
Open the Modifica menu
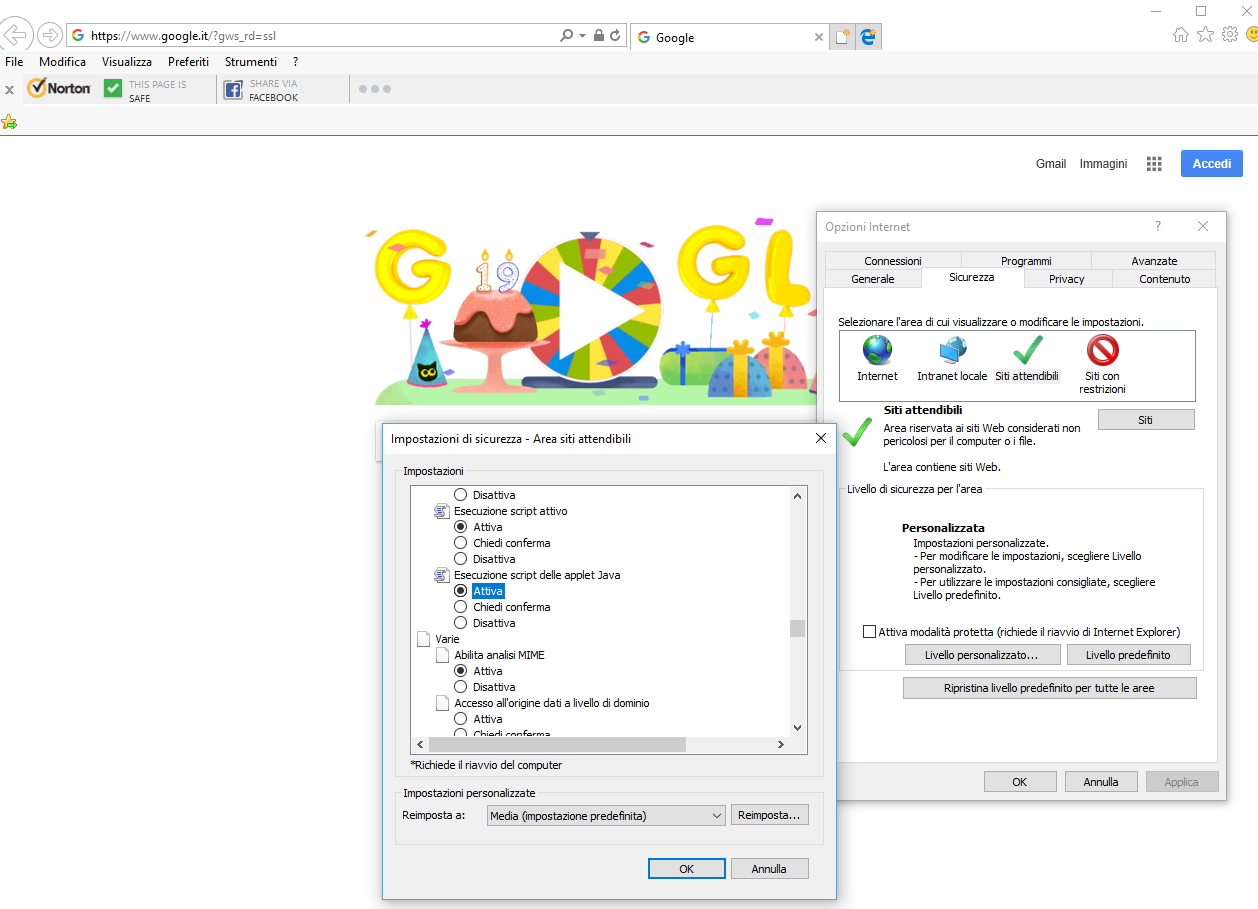point(62,62)
